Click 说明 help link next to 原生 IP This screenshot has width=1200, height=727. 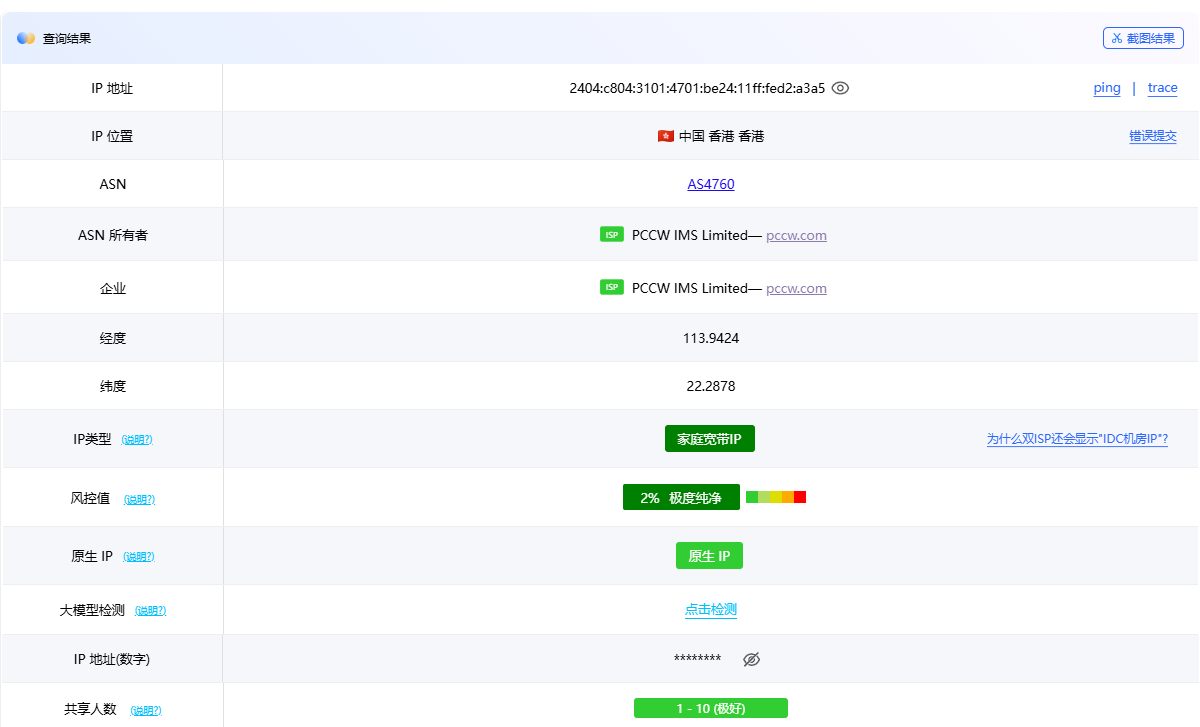[139, 557]
